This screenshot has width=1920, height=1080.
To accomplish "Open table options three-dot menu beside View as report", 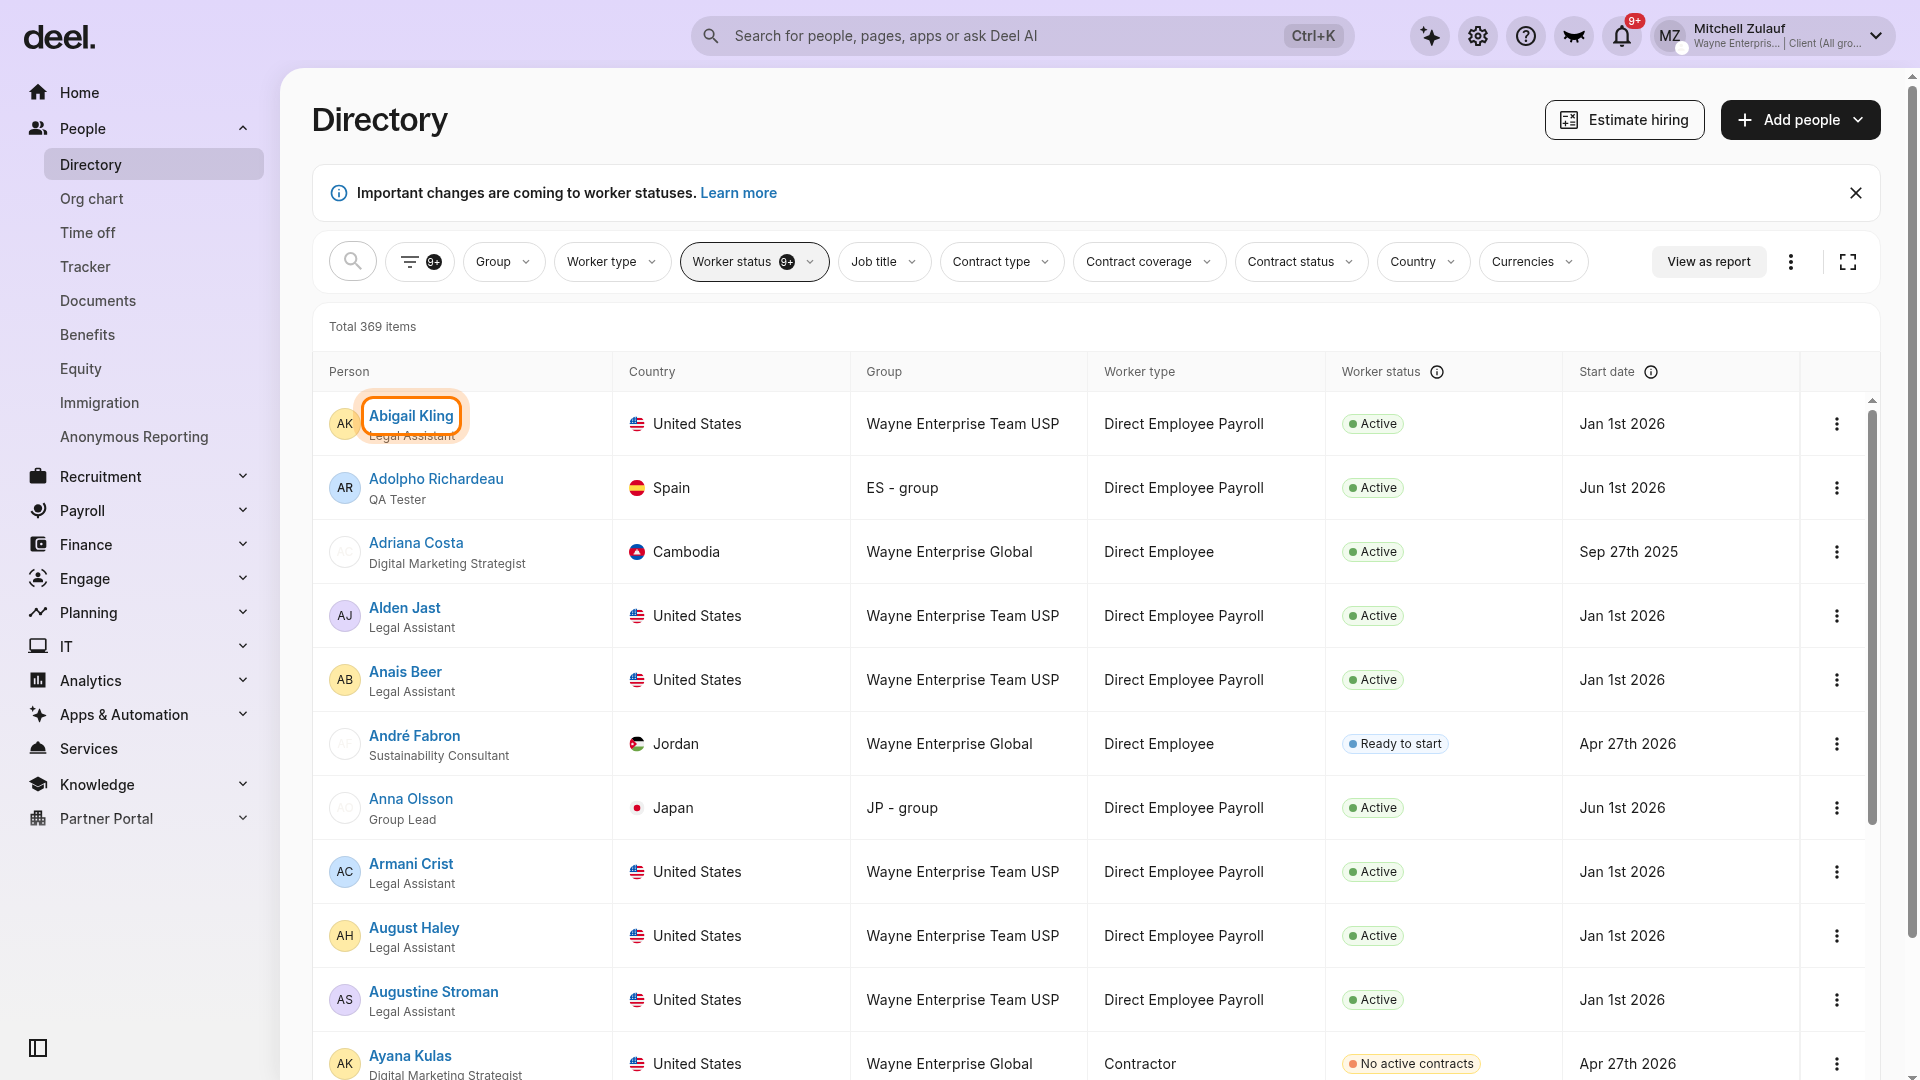I will pyautogui.click(x=1791, y=262).
